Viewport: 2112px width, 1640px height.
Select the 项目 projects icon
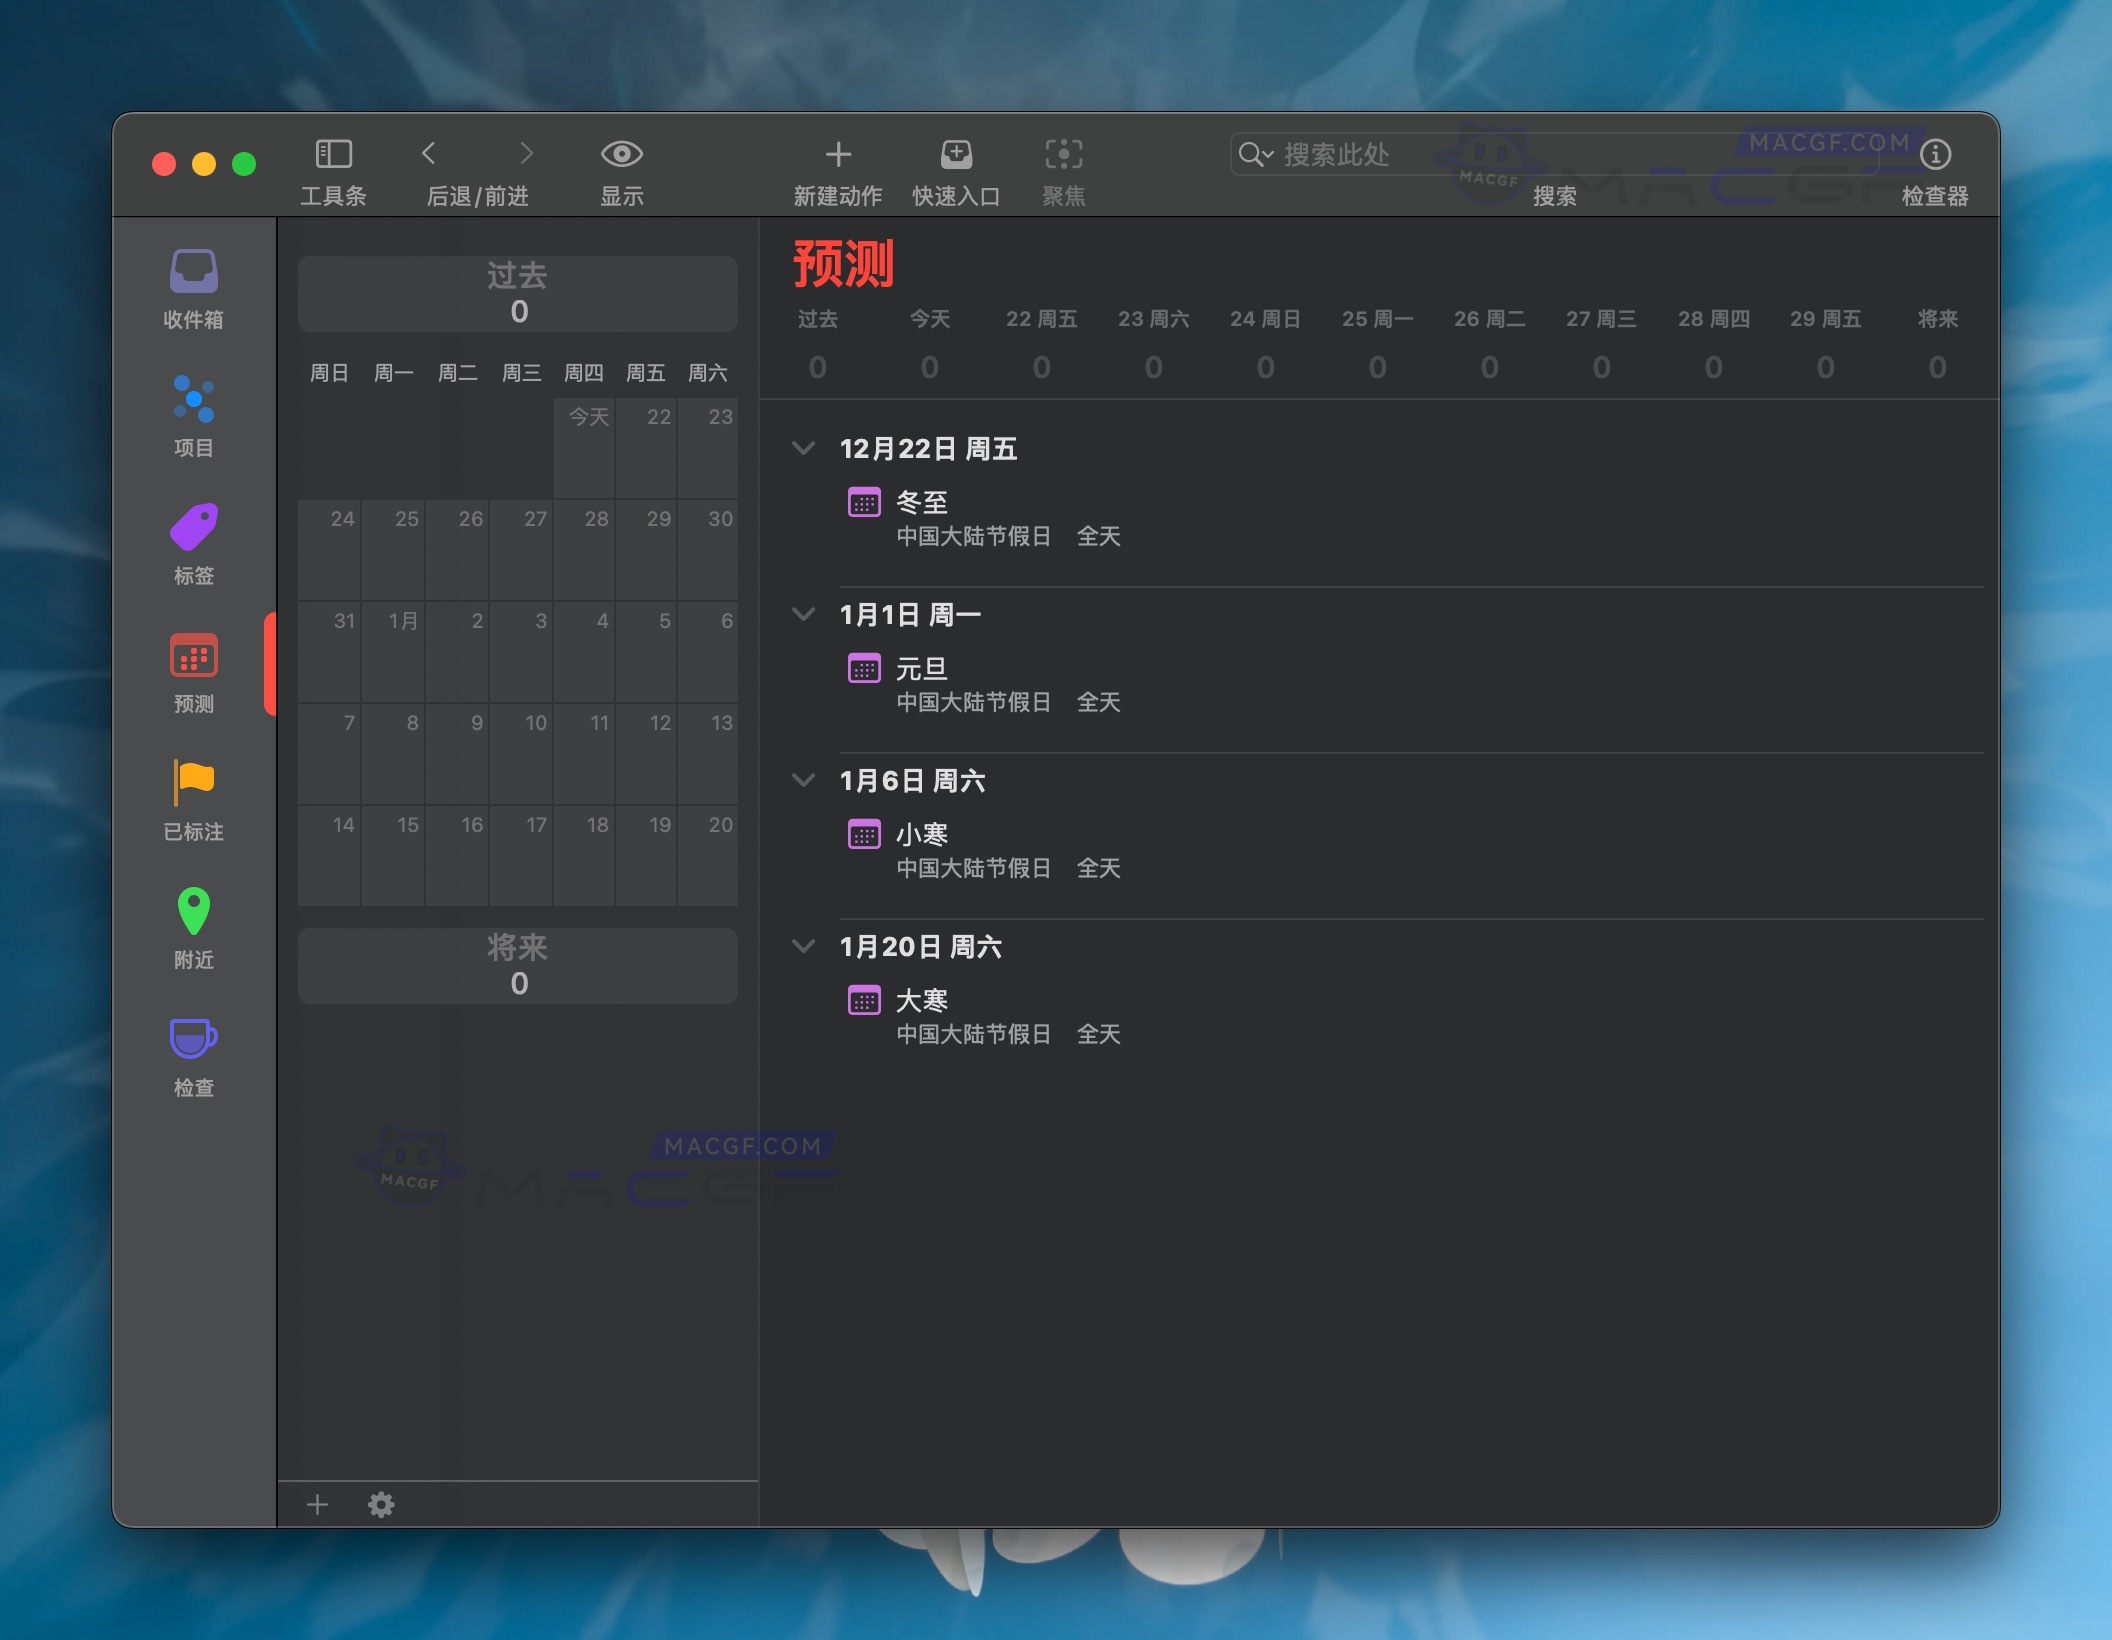192,415
